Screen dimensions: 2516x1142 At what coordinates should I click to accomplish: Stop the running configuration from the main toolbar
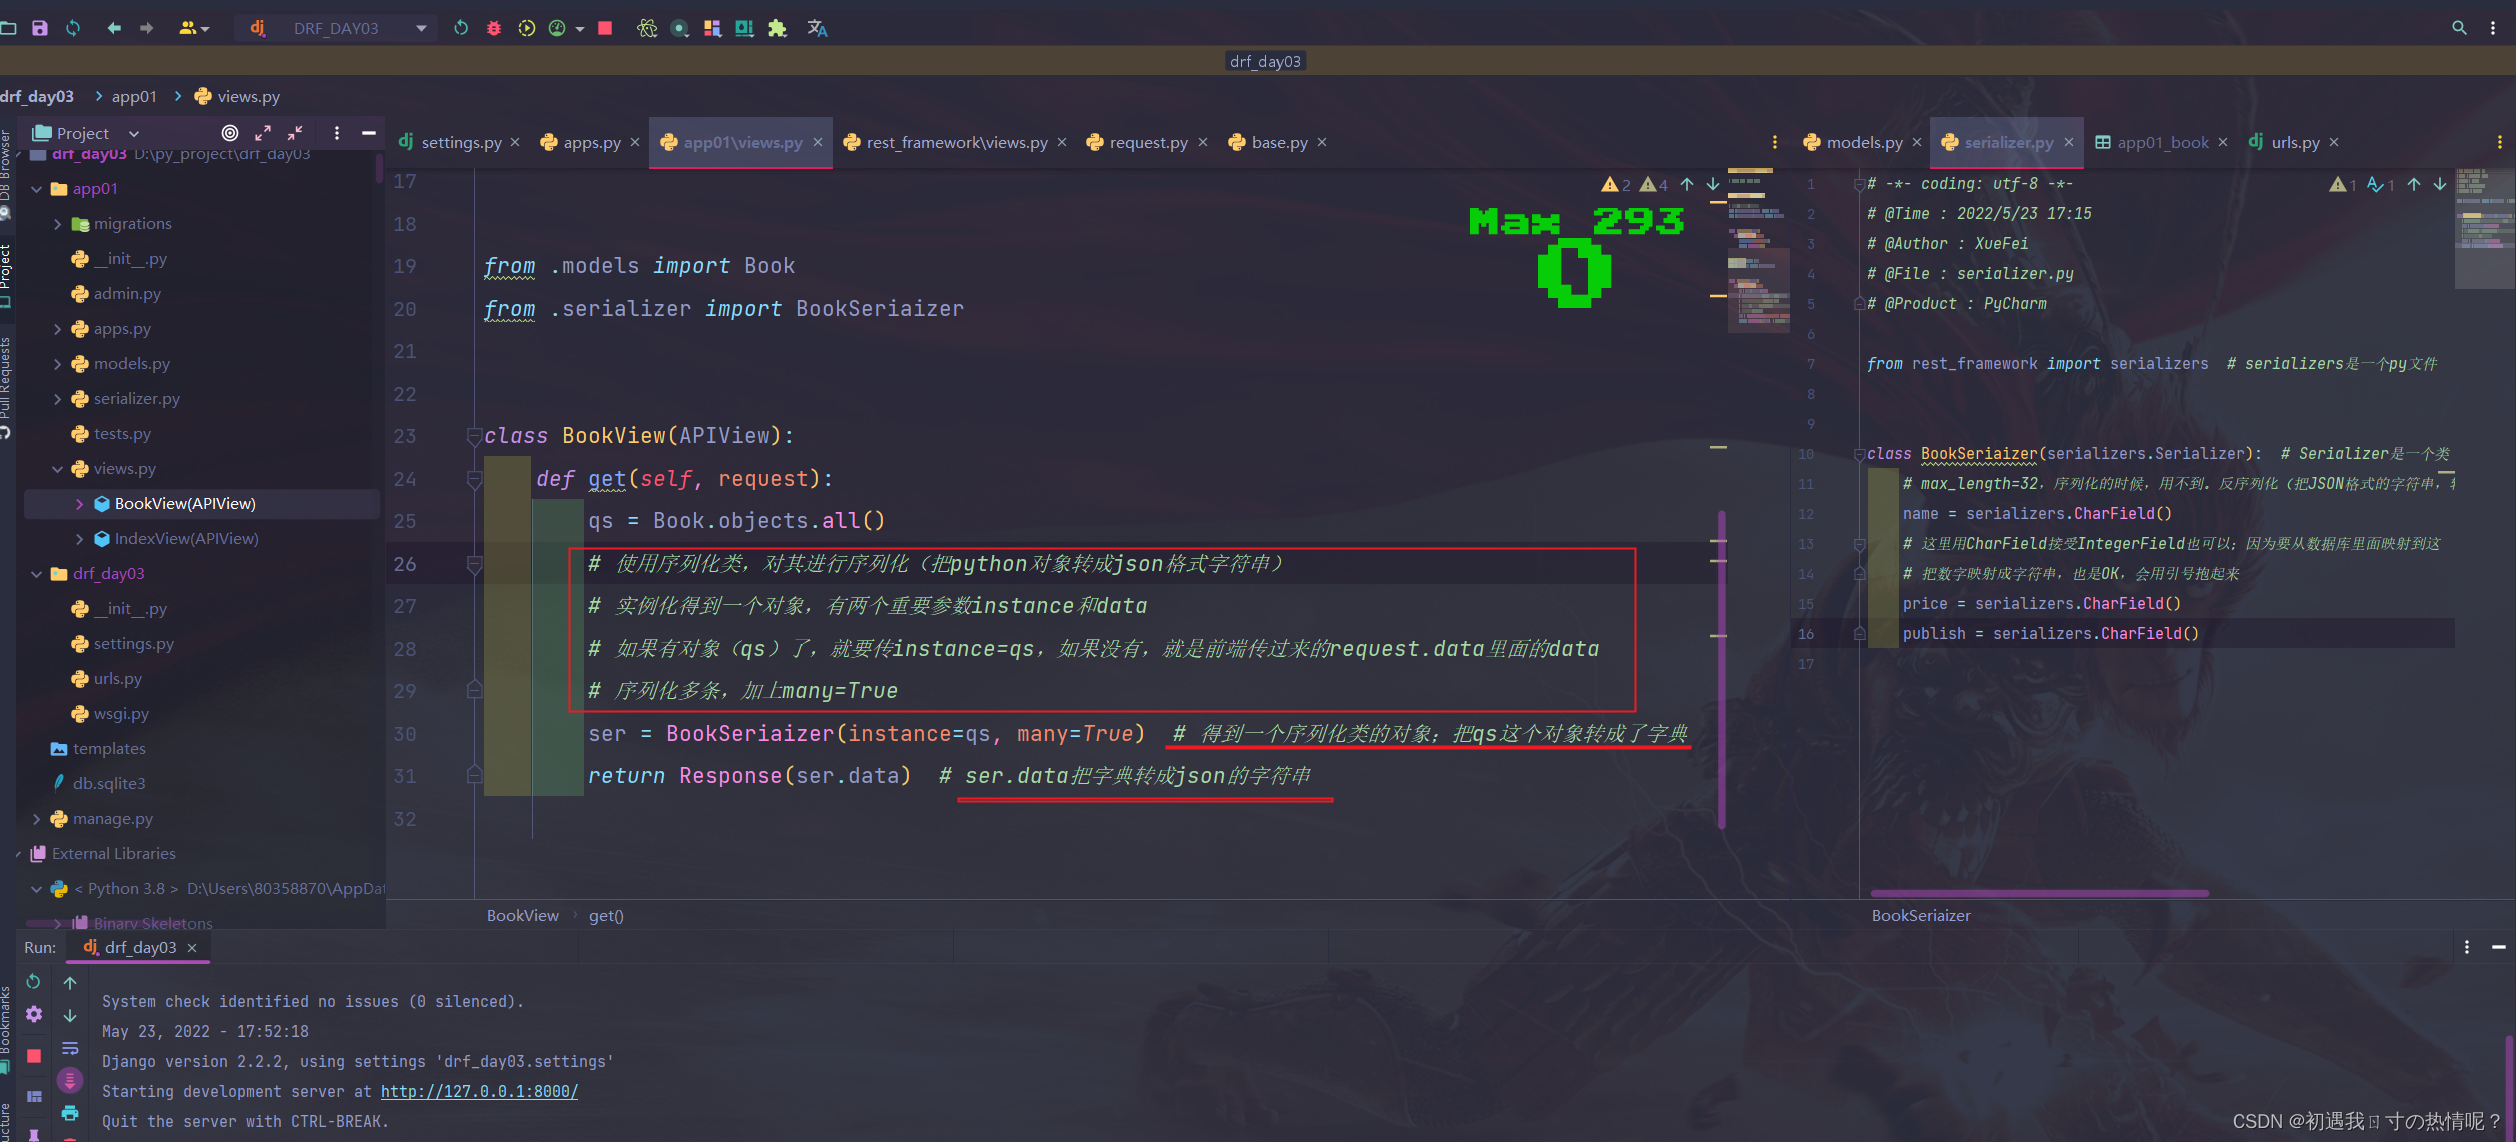pyautogui.click(x=605, y=28)
